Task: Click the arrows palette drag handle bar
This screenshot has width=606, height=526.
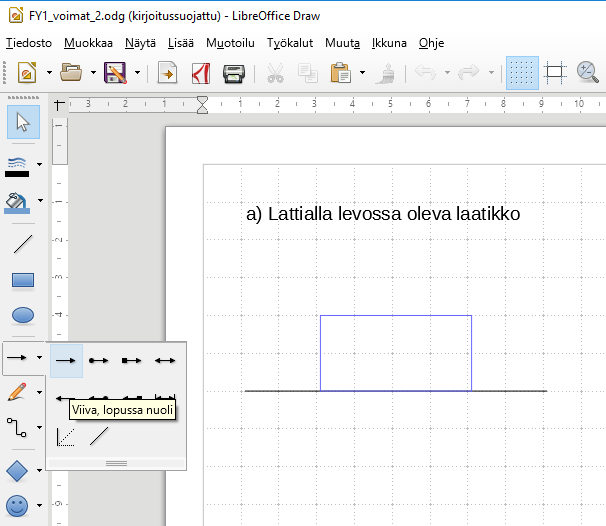Action: click(116, 463)
